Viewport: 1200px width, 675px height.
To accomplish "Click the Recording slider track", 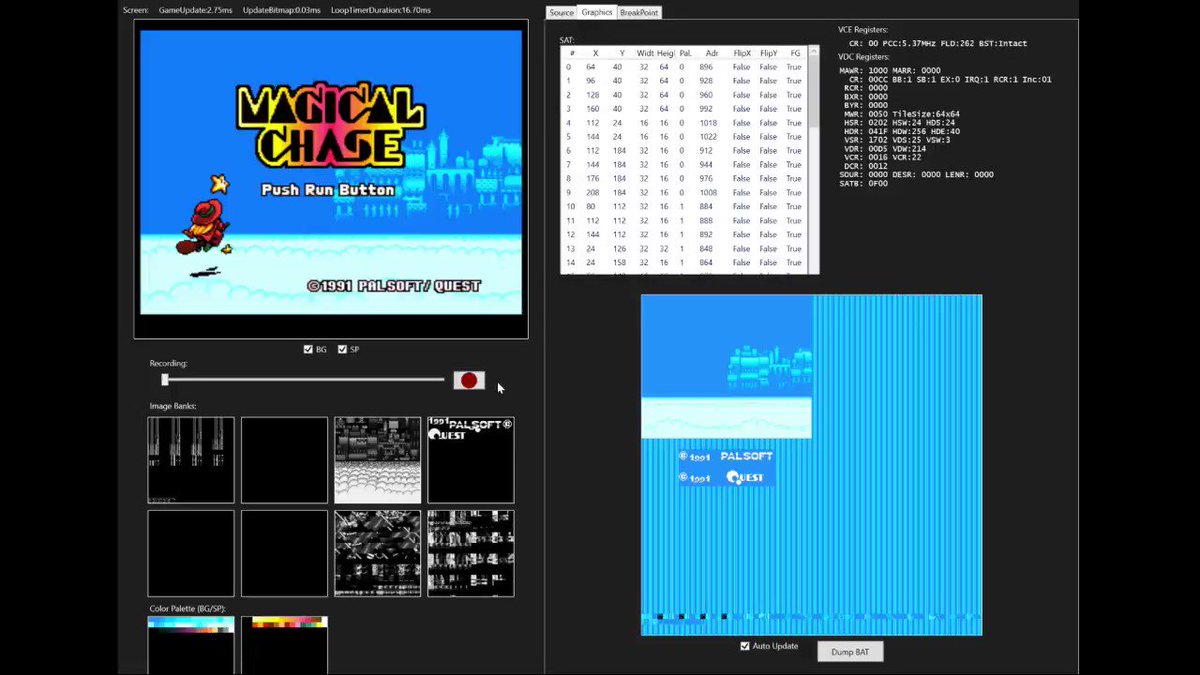I will pos(302,379).
